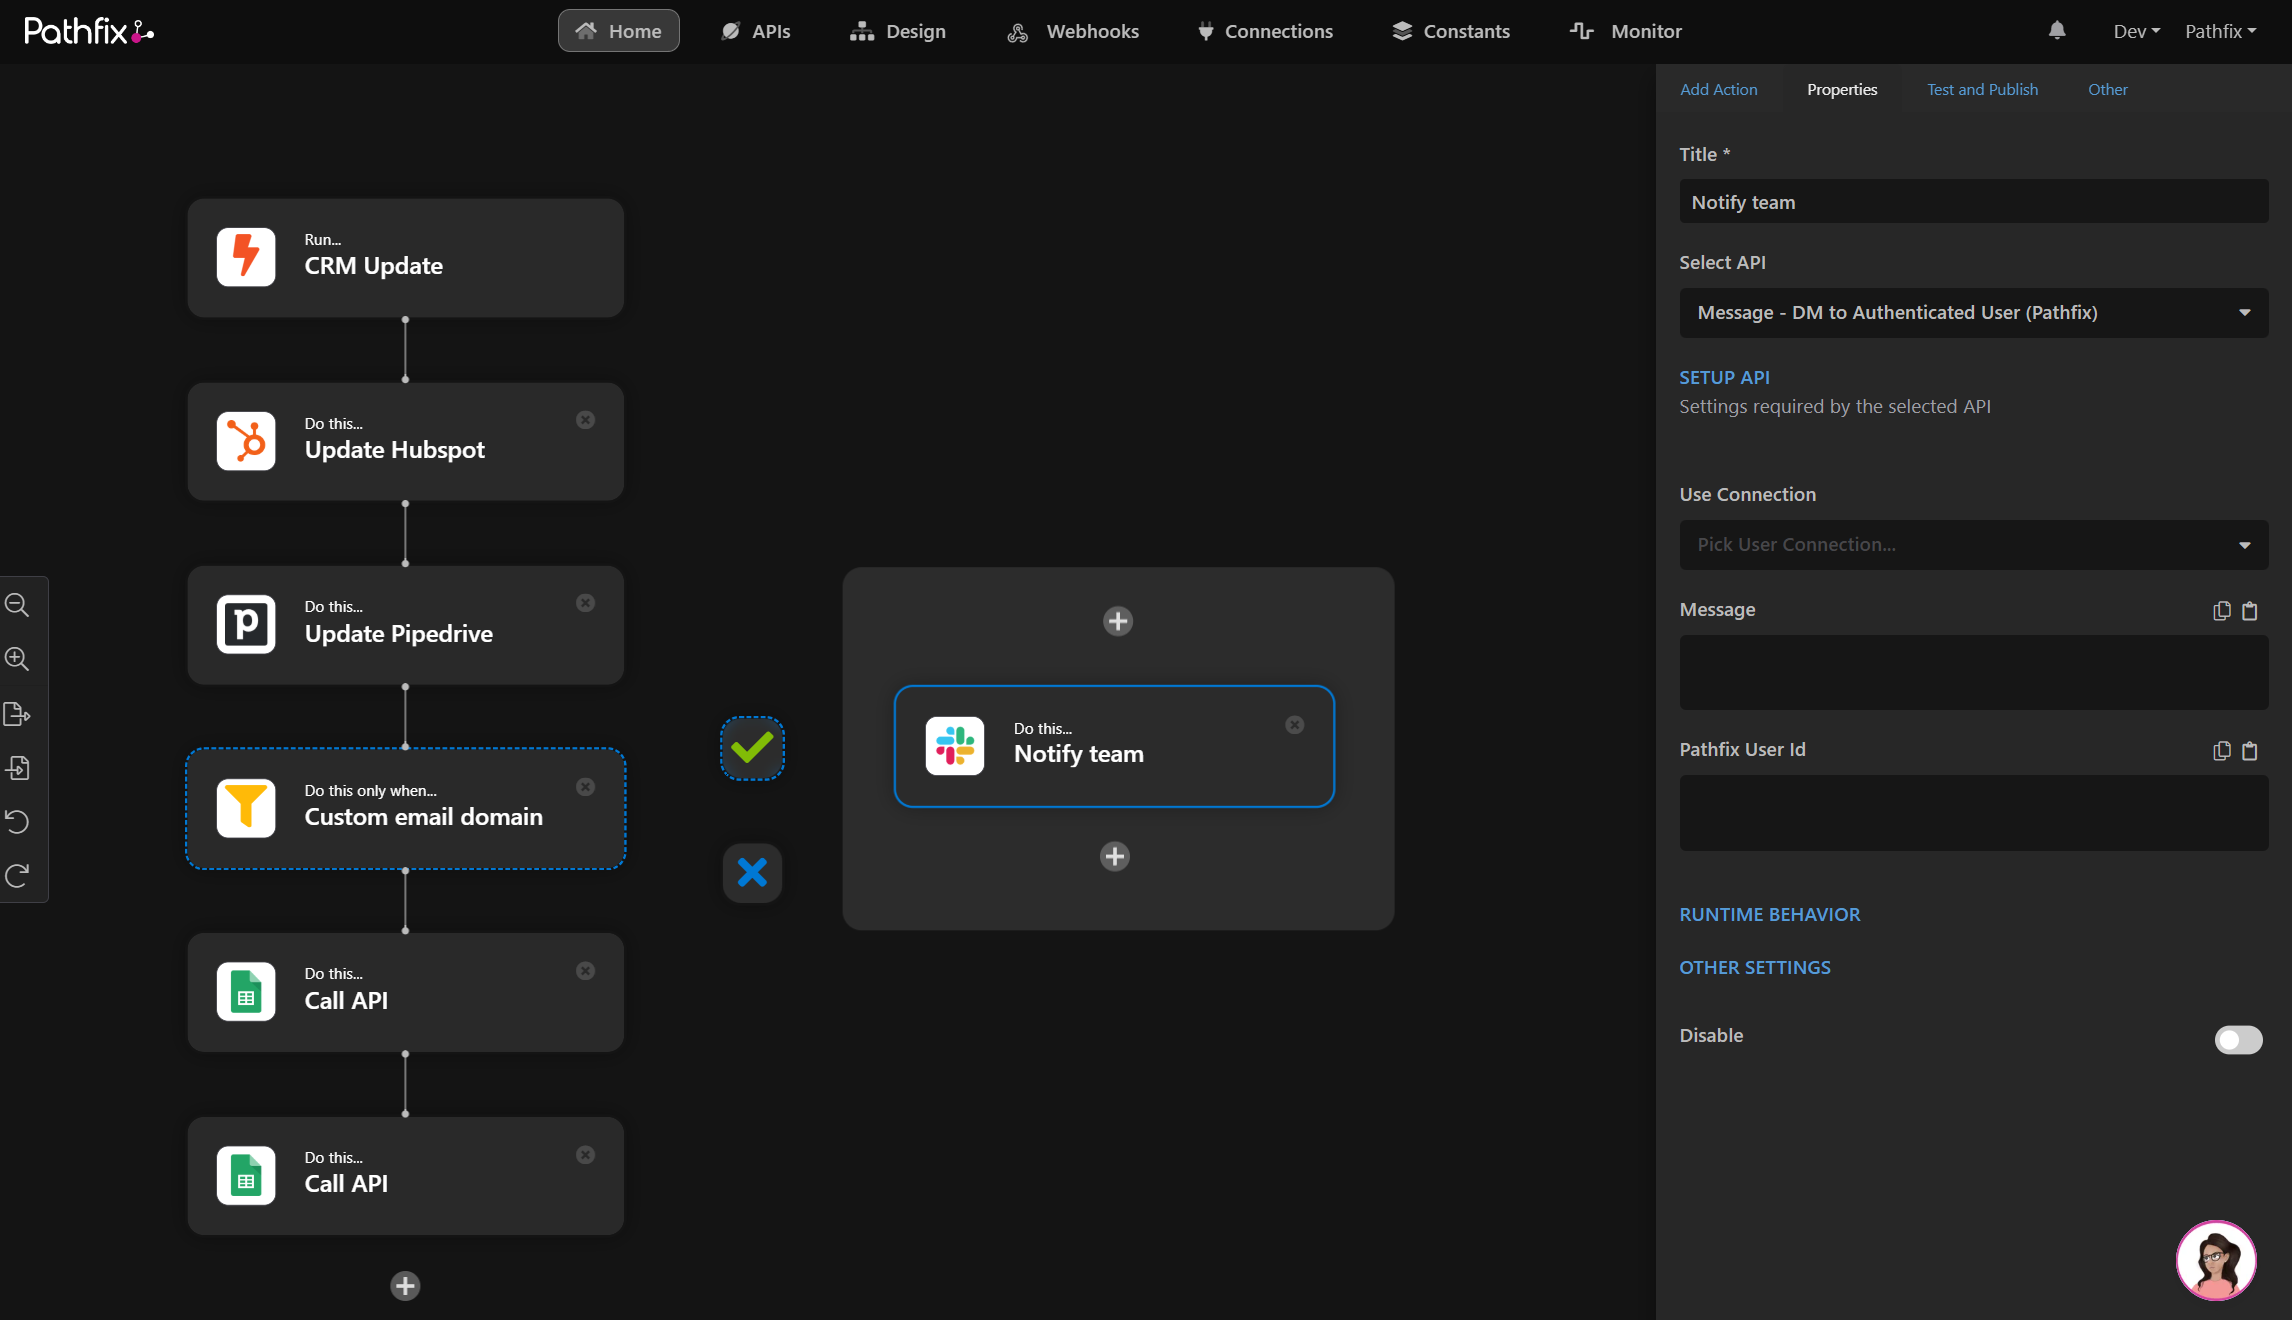Screen dimensions: 2292x1320
Task: Expand the RUNTIME BEHAVIOR section
Action: [x=1769, y=915]
